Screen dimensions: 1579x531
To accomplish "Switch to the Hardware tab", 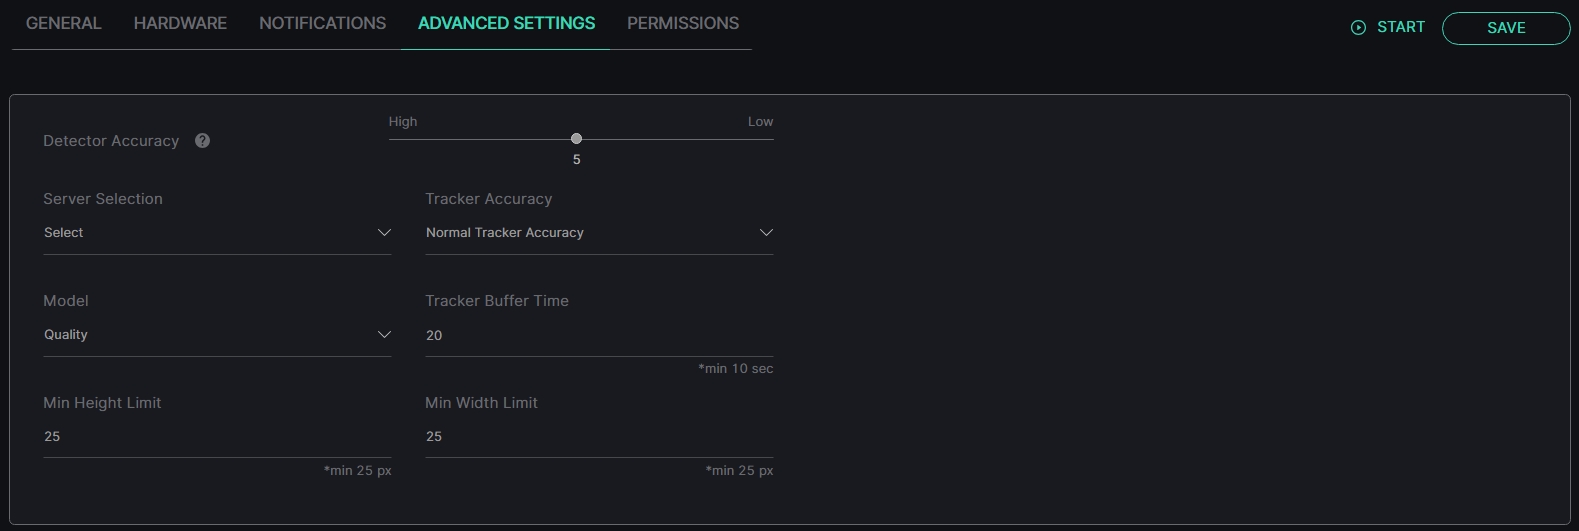I will (x=180, y=23).
